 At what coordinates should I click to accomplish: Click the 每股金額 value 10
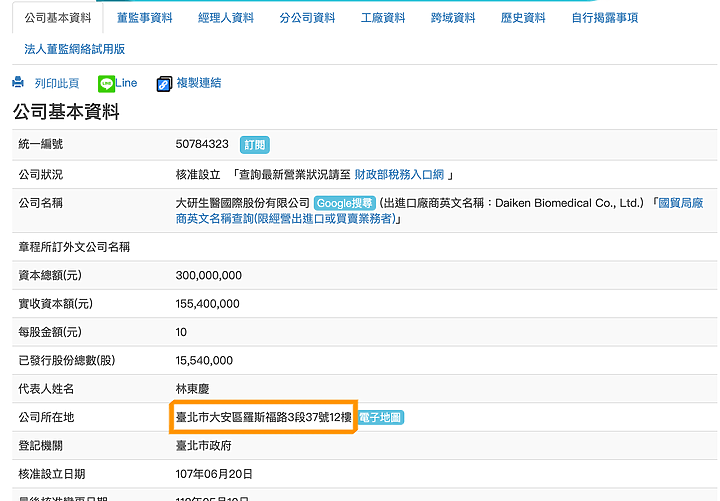pyautogui.click(x=181, y=332)
